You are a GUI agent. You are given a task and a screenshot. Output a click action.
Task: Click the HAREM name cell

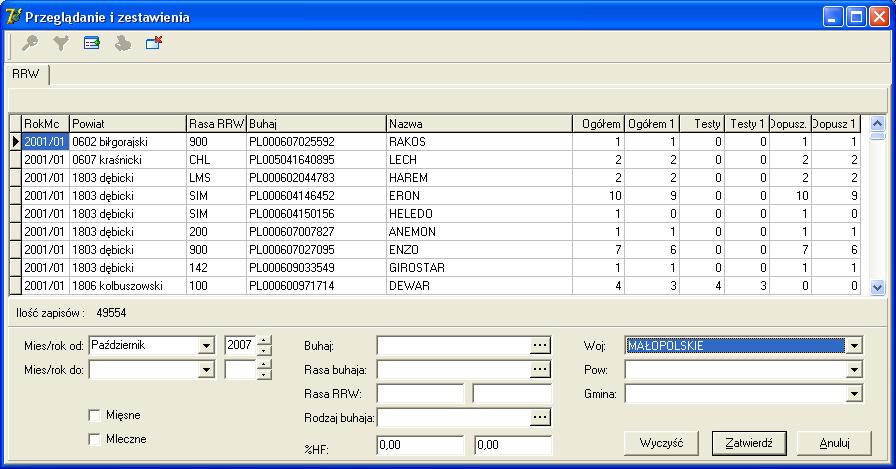pyautogui.click(x=479, y=178)
